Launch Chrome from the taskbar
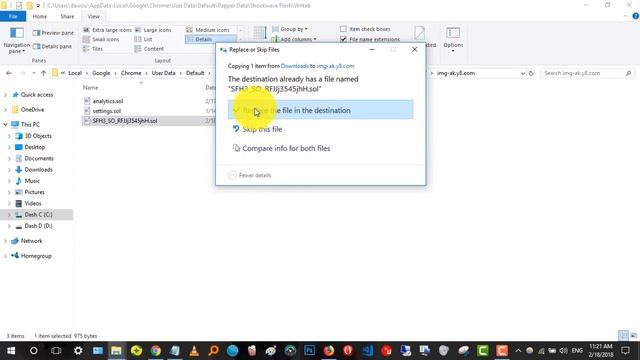640x360 pixels. (x=156, y=351)
